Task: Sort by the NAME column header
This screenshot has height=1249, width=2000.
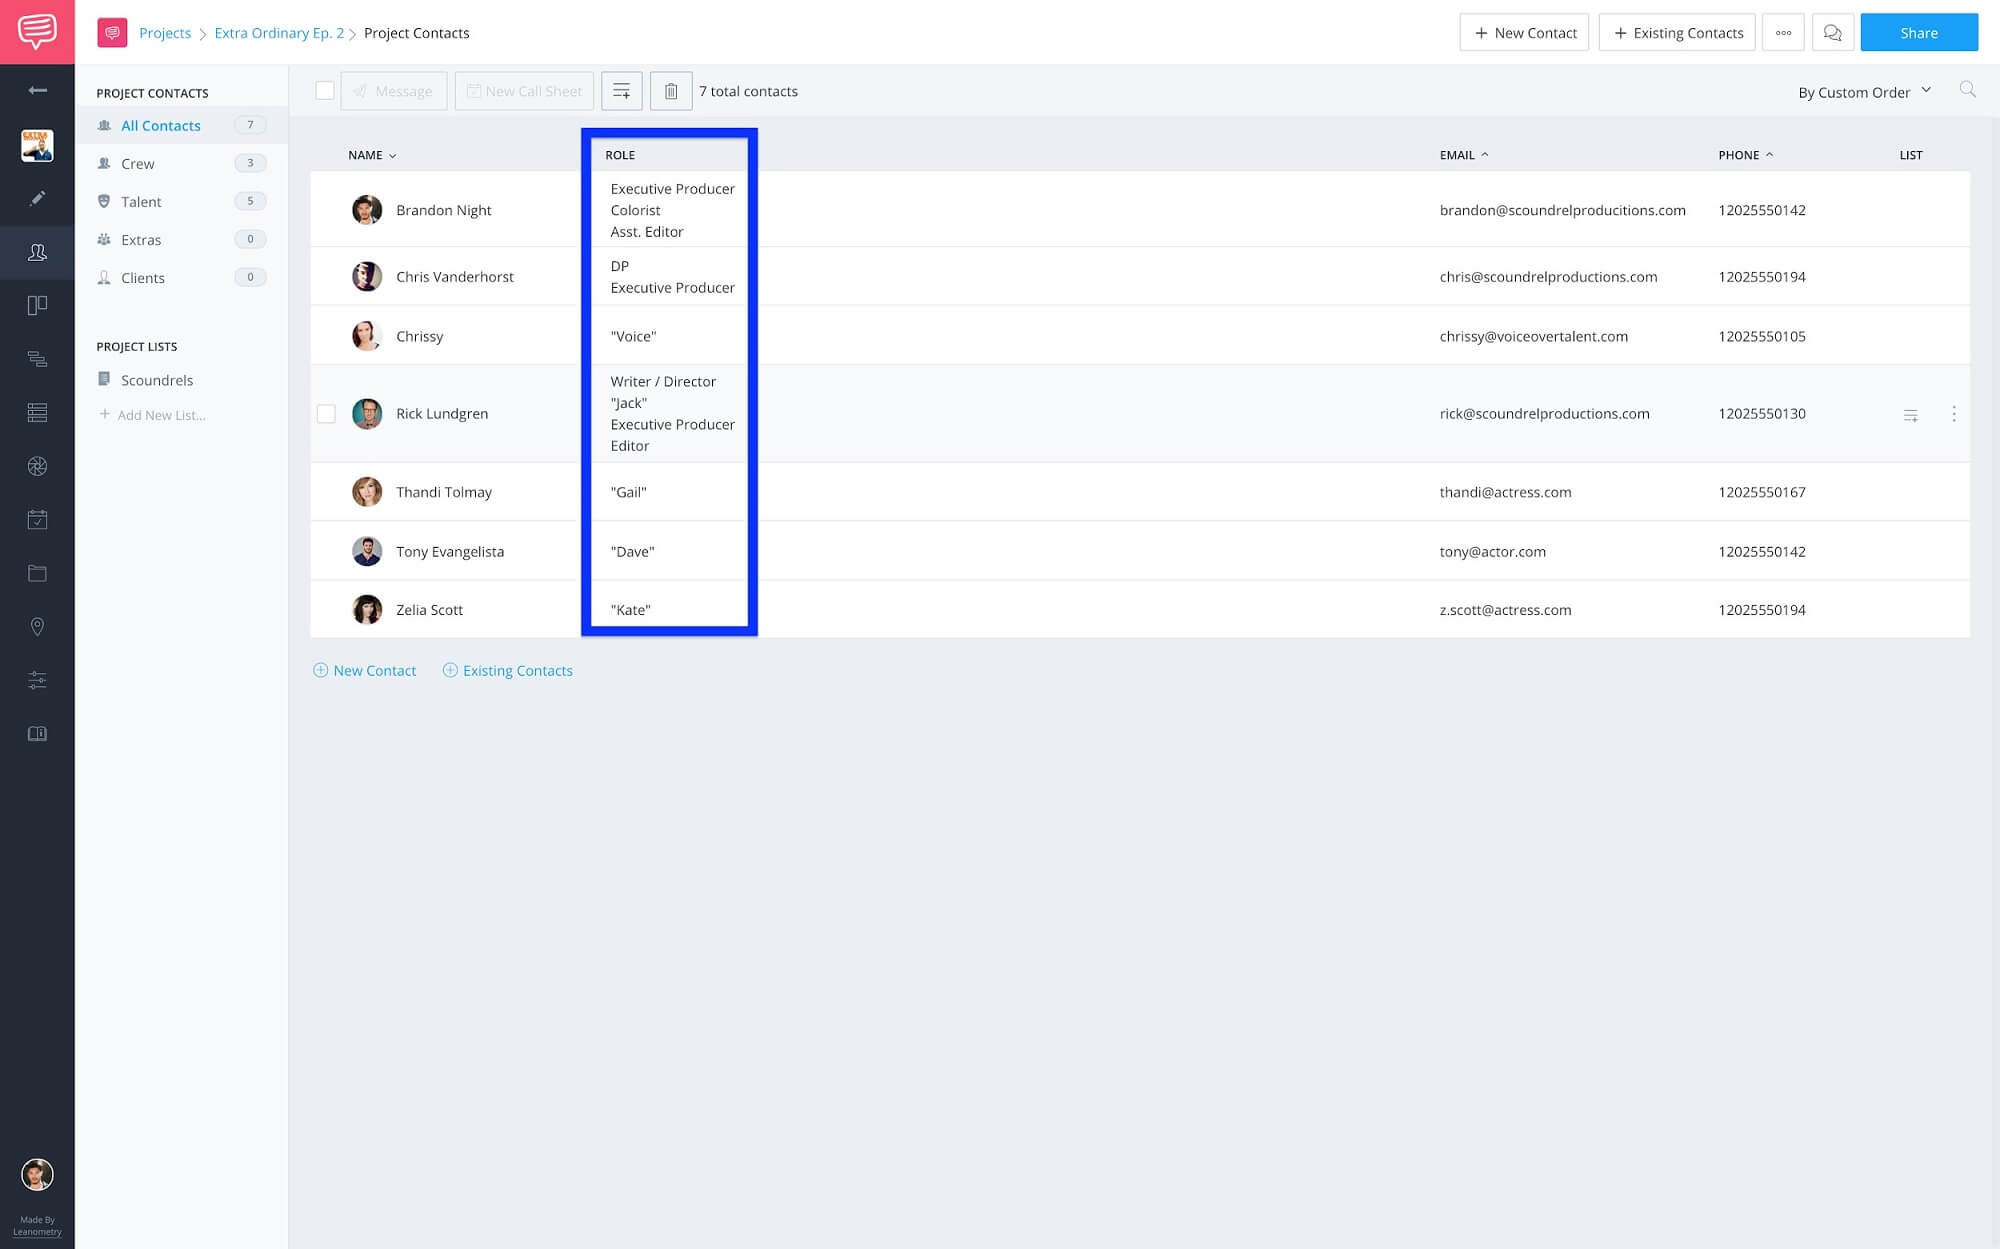Action: tap(372, 155)
